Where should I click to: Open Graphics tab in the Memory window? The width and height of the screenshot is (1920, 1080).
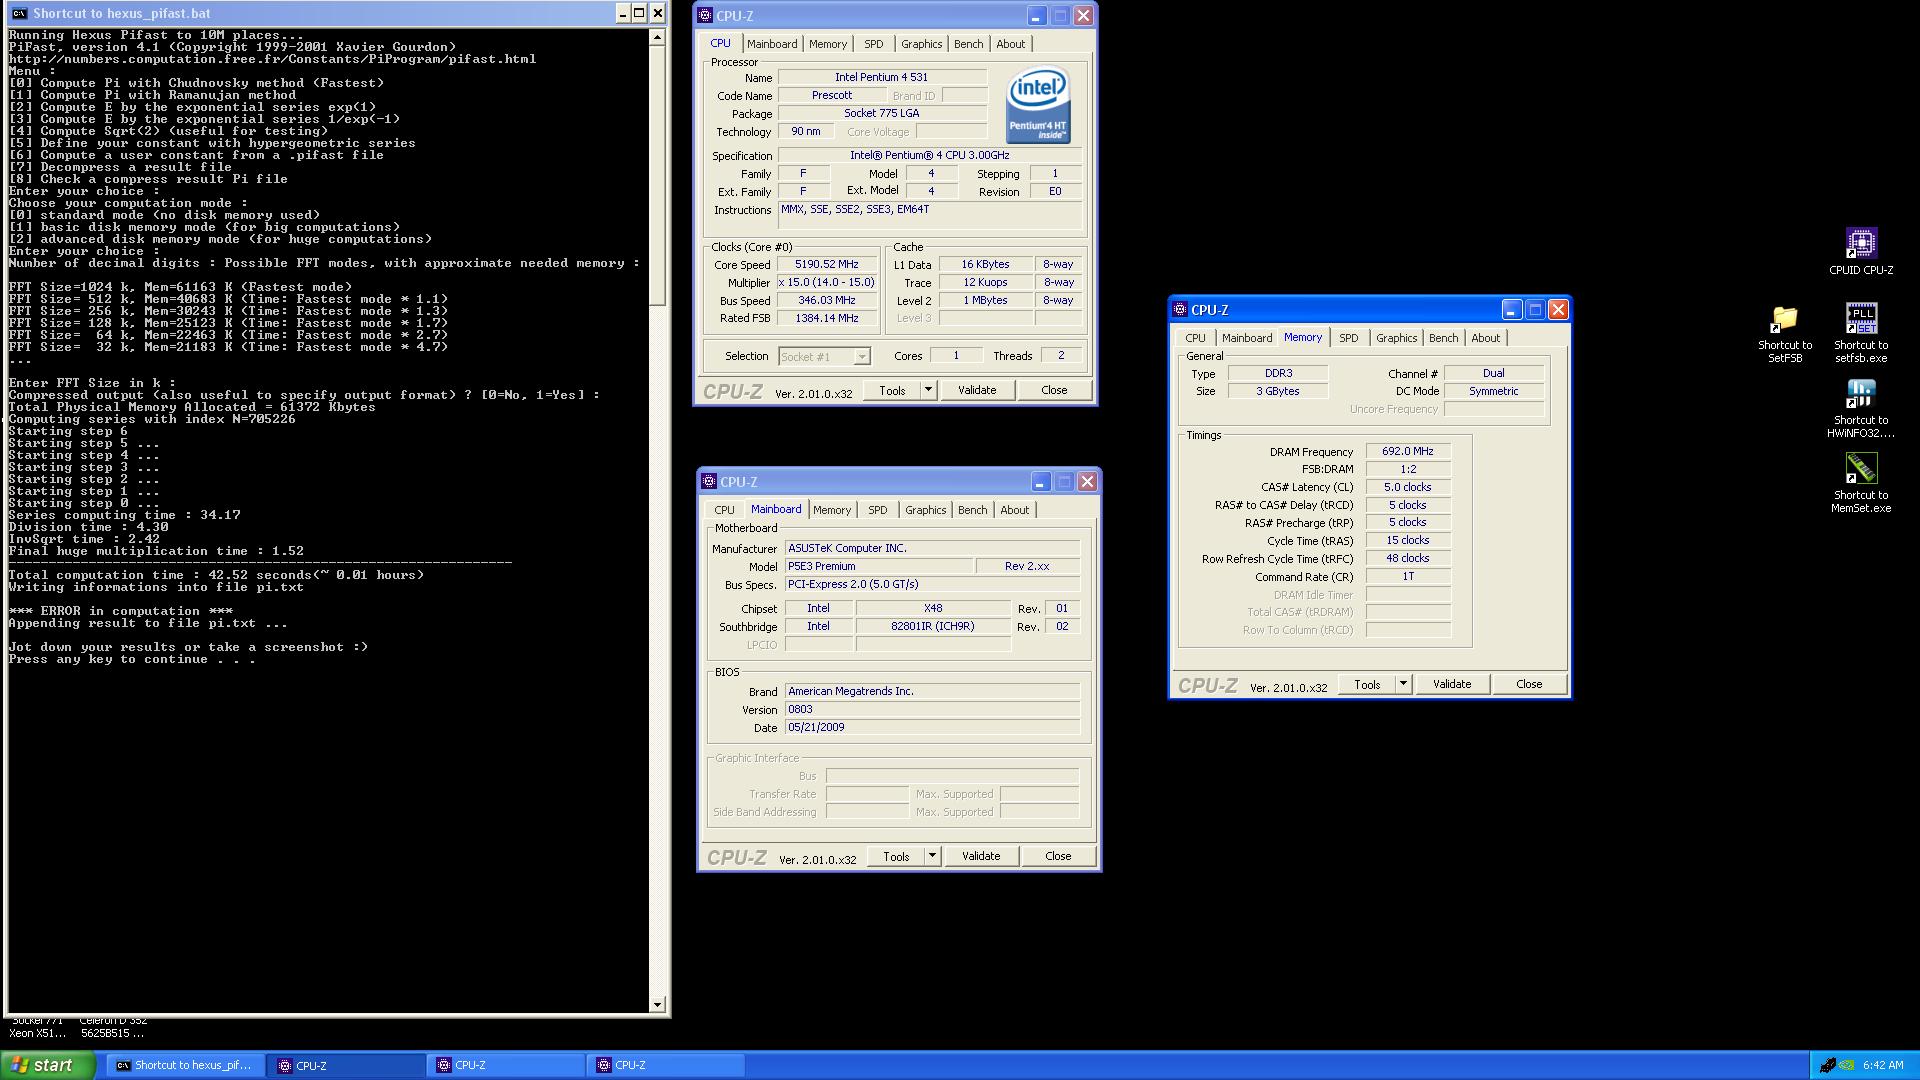(x=1396, y=338)
